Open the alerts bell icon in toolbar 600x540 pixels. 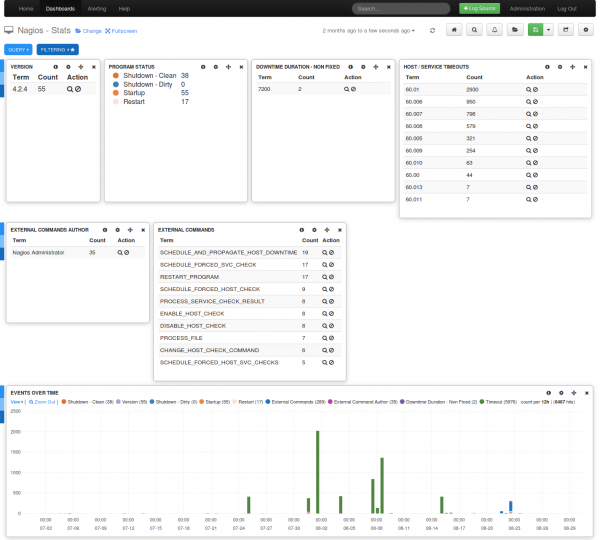494,30
